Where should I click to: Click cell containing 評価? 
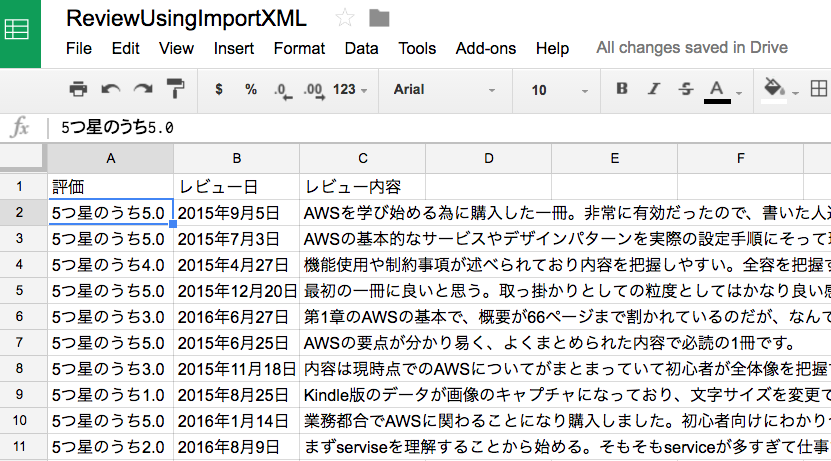tap(110, 187)
